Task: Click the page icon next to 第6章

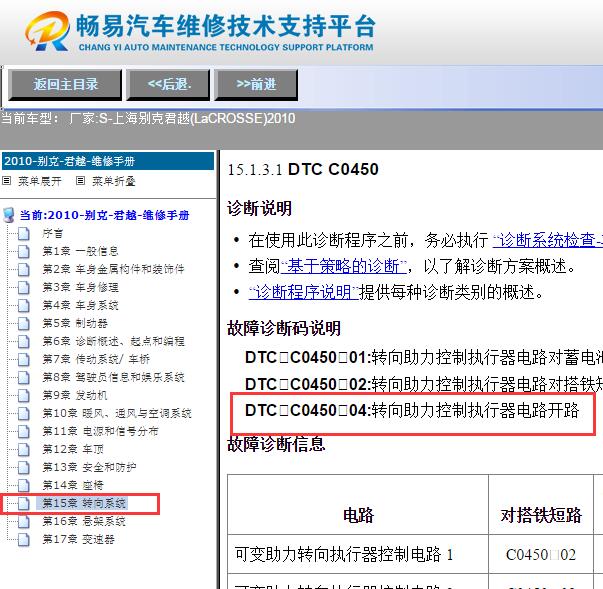Action: [24, 341]
